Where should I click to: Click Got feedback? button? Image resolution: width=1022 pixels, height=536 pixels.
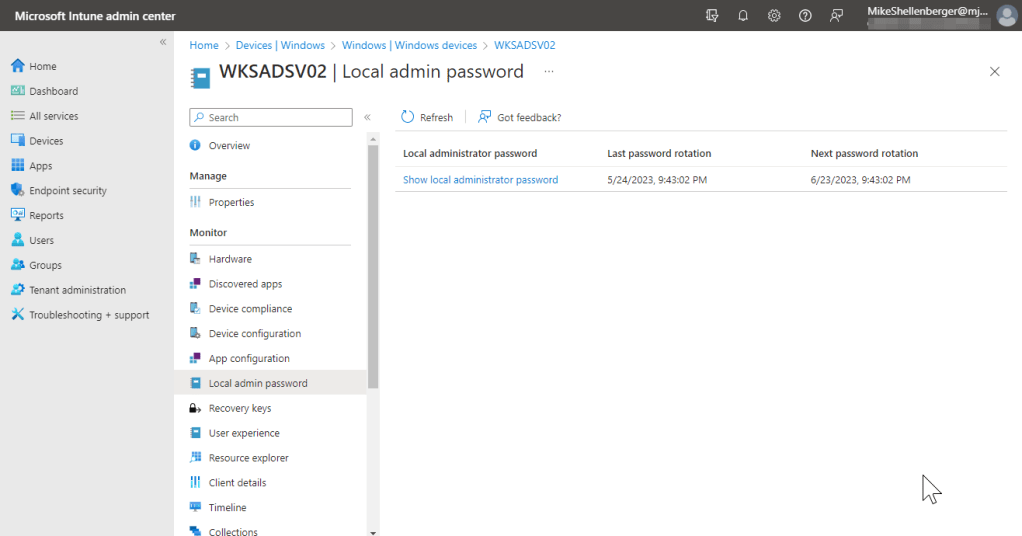[519, 117]
